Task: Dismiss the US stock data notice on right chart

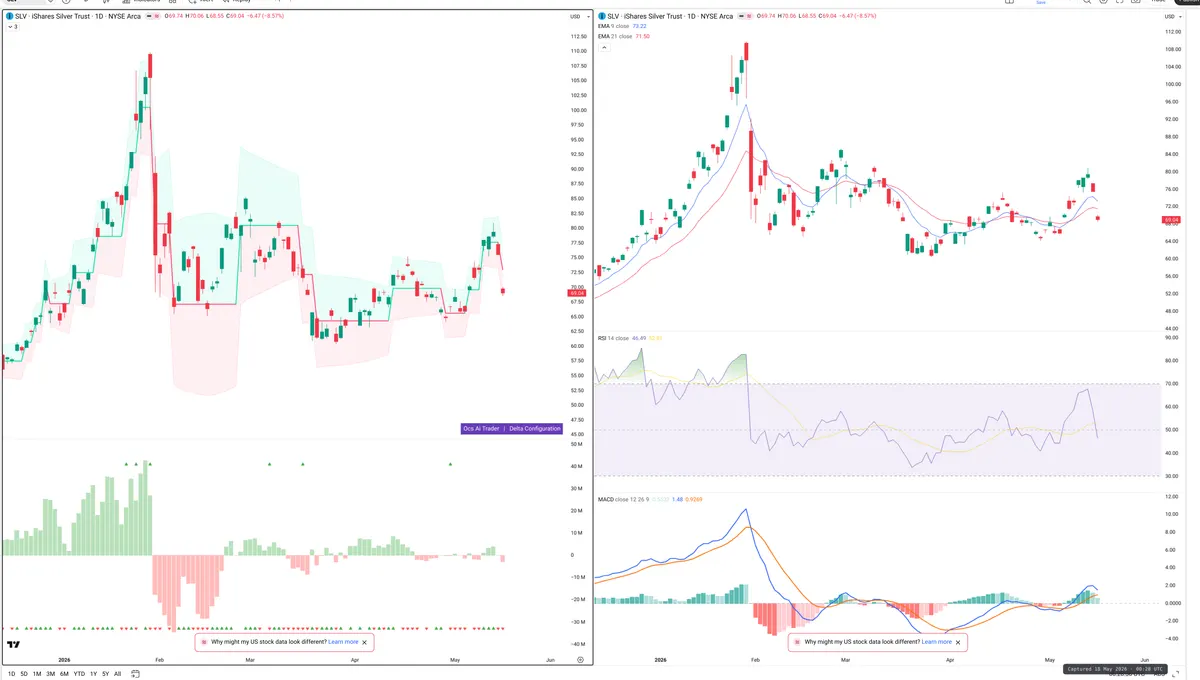Action: pos(958,642)
